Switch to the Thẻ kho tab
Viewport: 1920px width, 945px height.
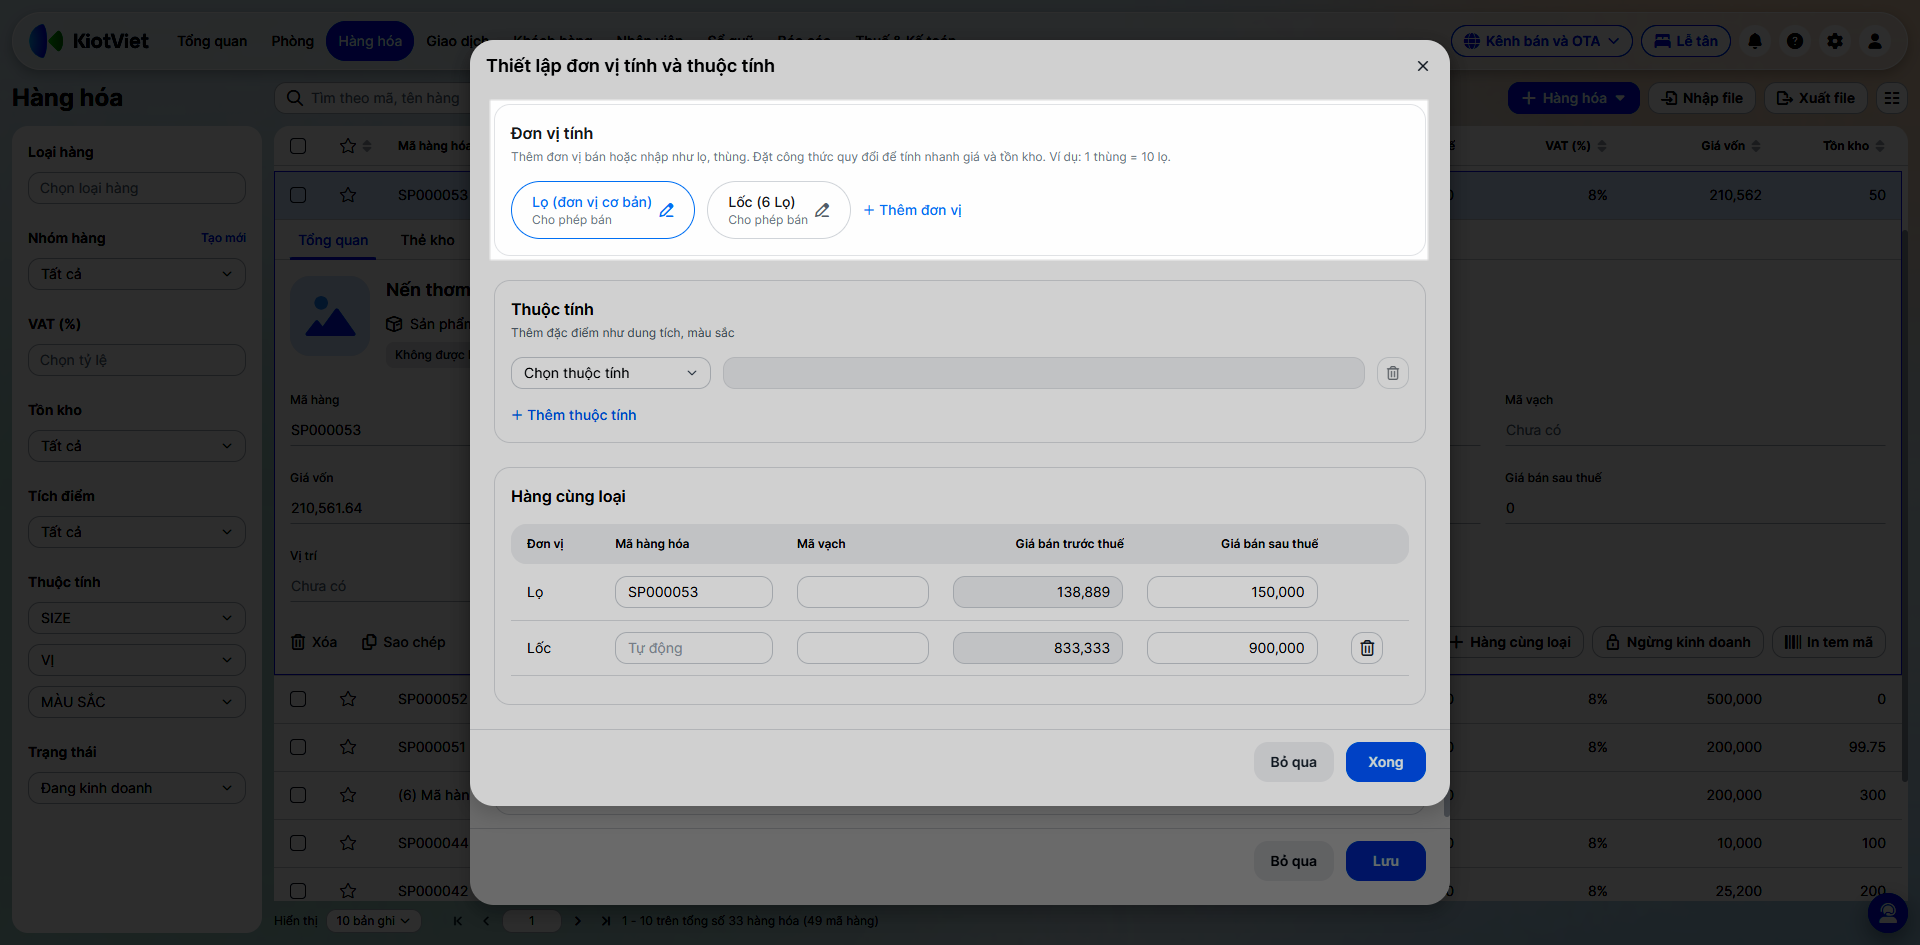(x=428, y=240)
